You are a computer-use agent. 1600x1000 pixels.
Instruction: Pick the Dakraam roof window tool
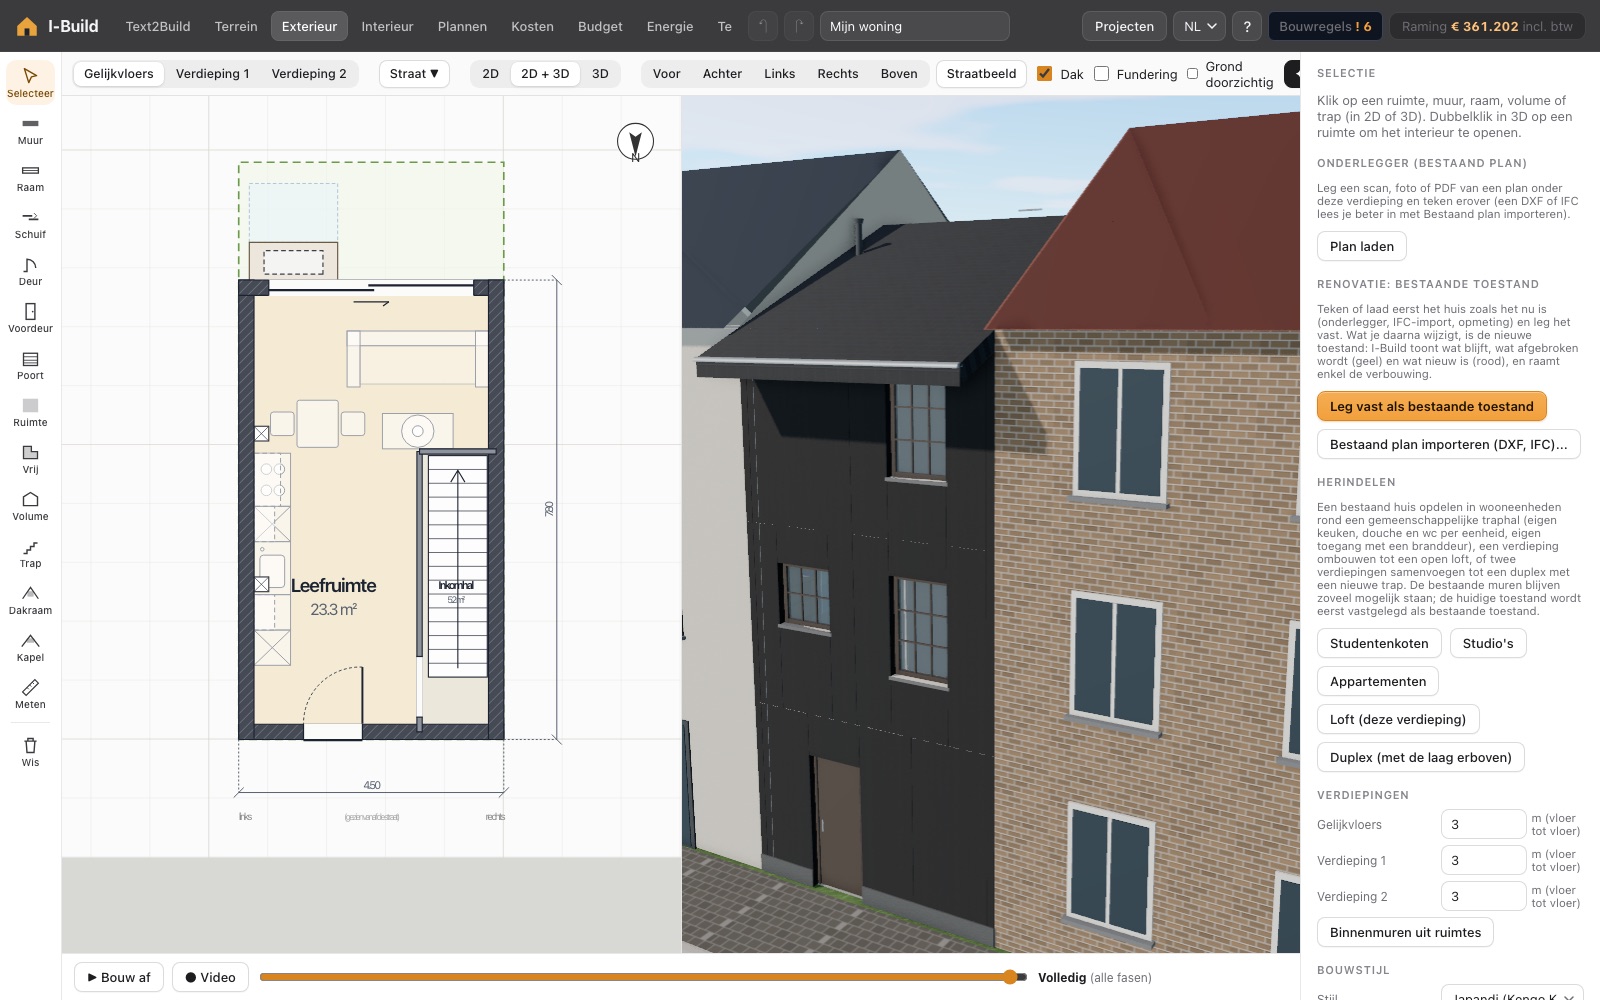tap(30, 600)
